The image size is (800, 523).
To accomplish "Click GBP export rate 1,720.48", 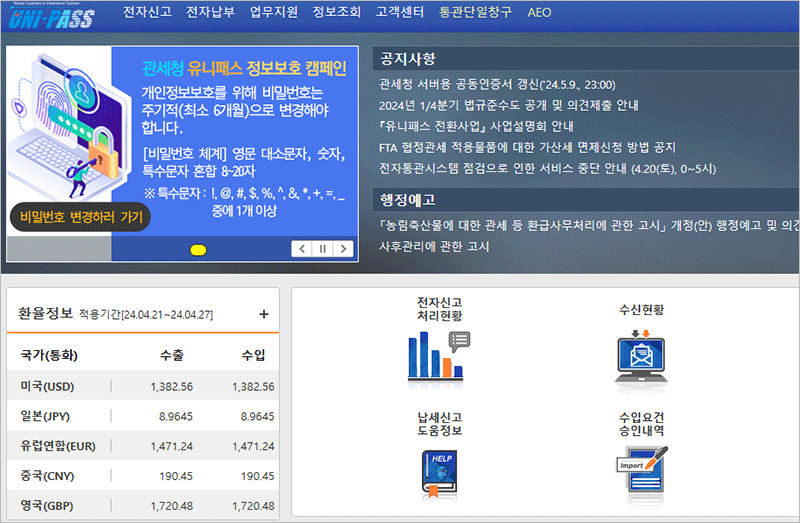I will pos(171,506).
